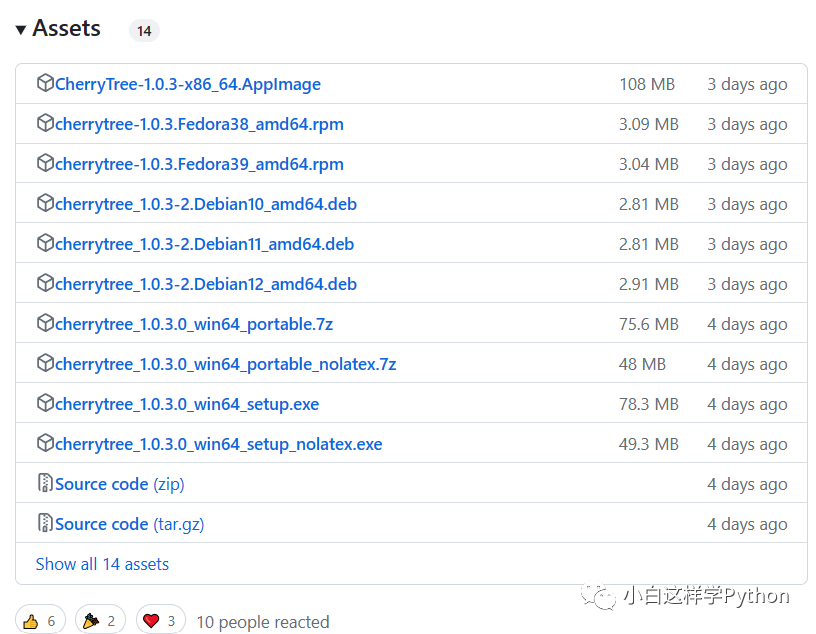
Task: Click Show all 14 assets link
Action: pos(103,564)
